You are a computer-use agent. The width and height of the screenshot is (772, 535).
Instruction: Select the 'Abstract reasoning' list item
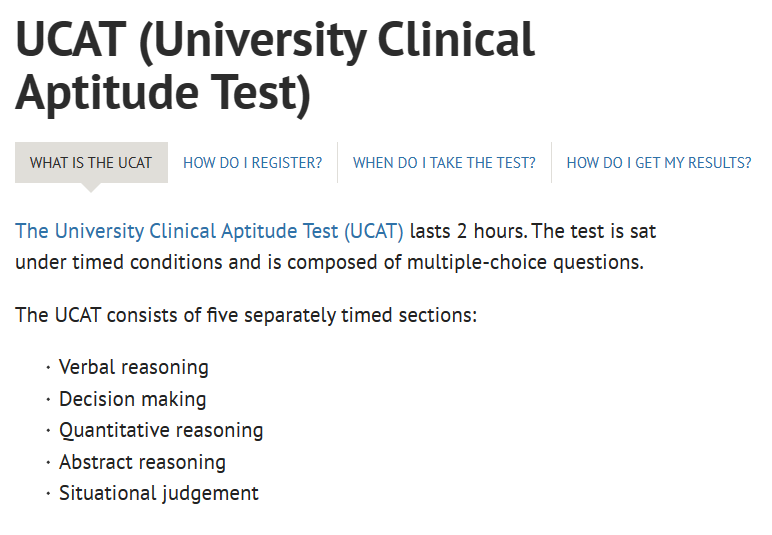[x=142, y=462]
